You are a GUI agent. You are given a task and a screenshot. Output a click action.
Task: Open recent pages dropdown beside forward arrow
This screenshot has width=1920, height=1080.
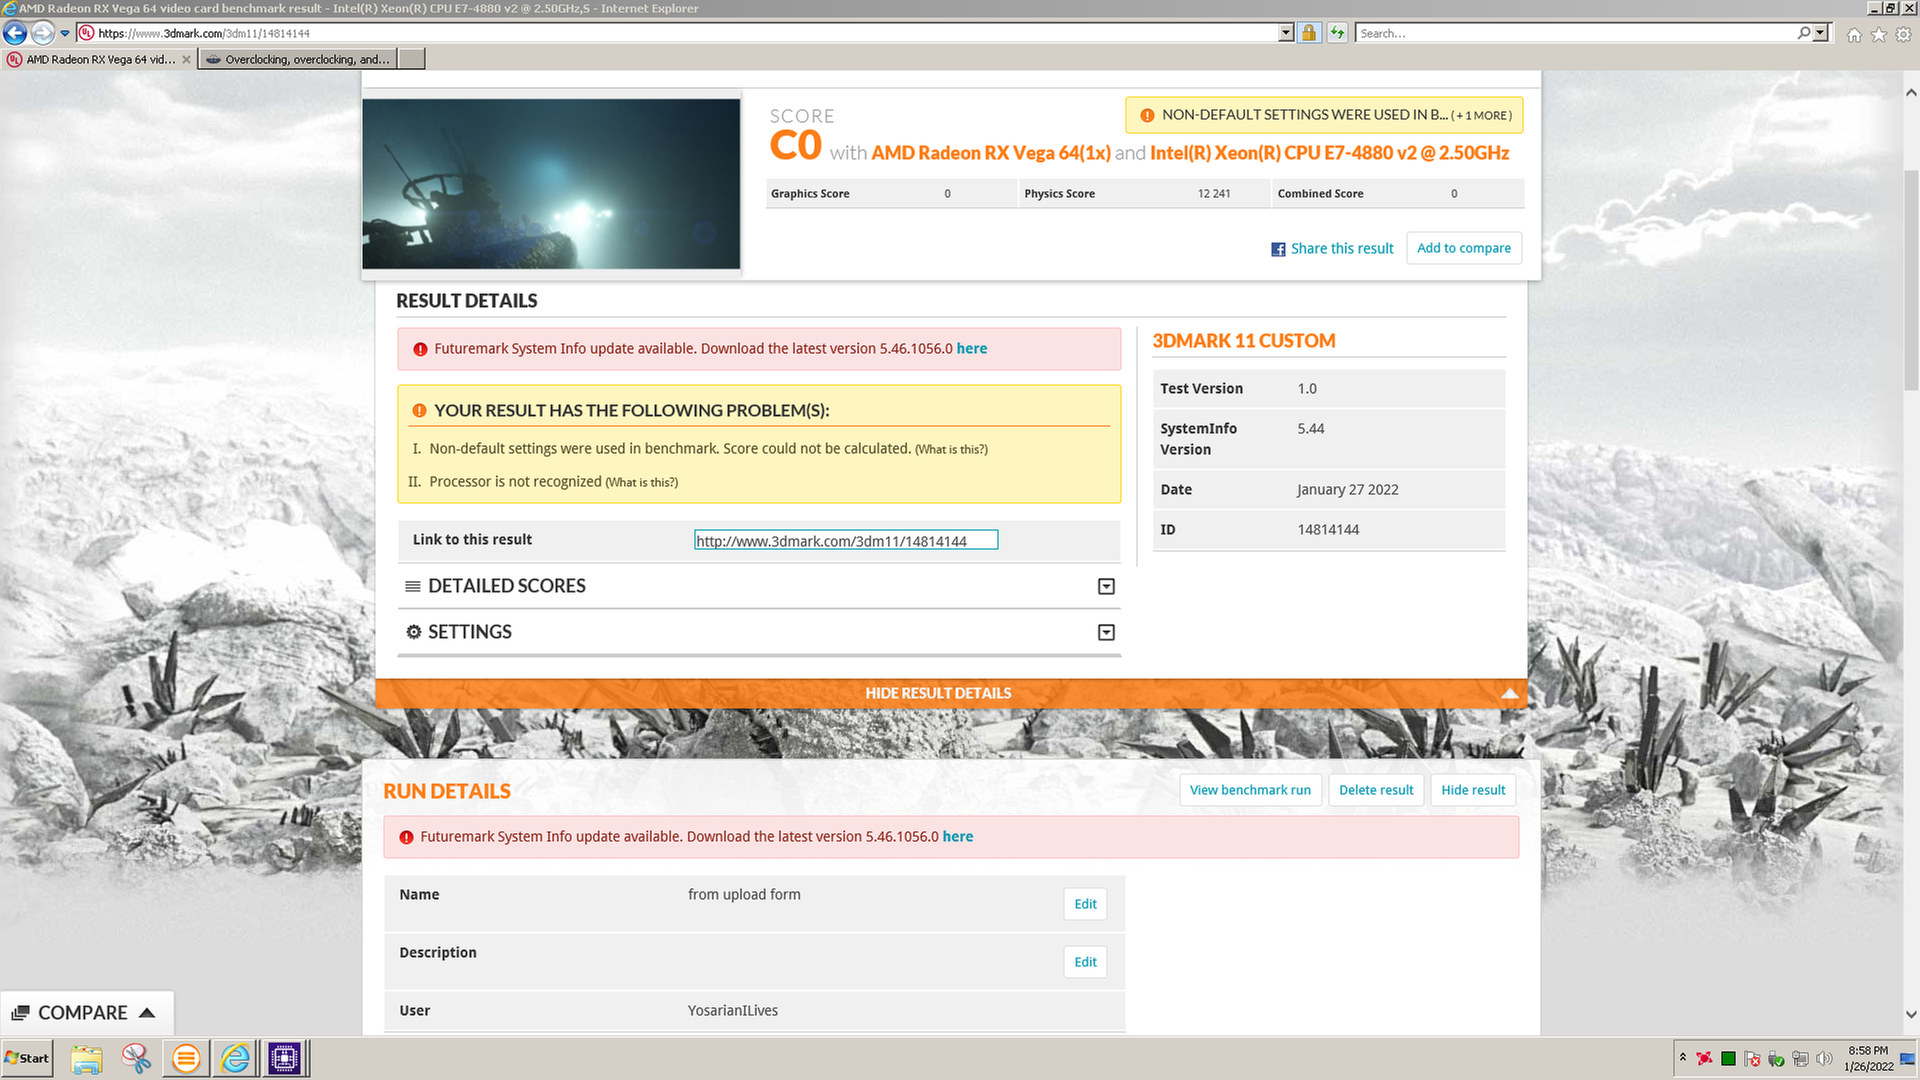pos(65,33)
